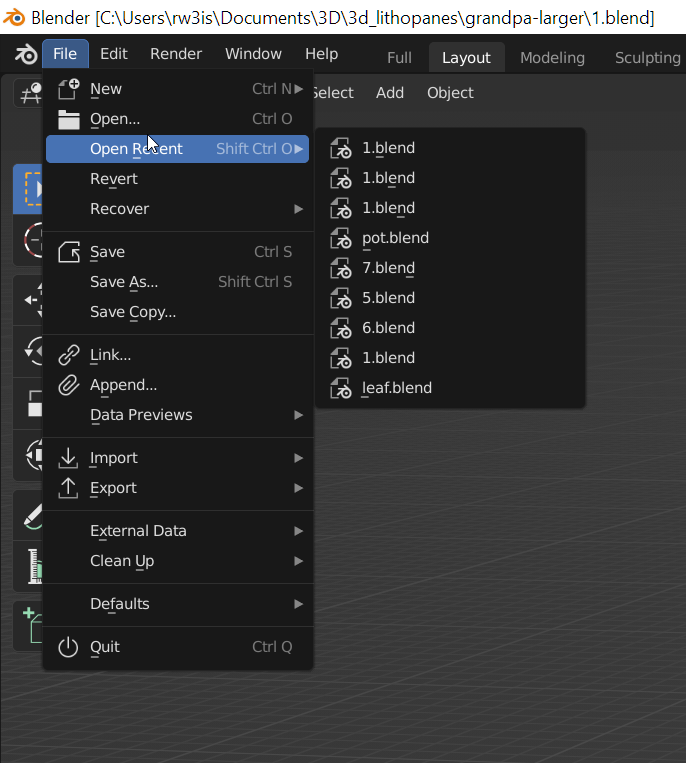This screenshot has width=686, height=763.
Task: Click the Blender logo menu icon
Action: point(26,54)
